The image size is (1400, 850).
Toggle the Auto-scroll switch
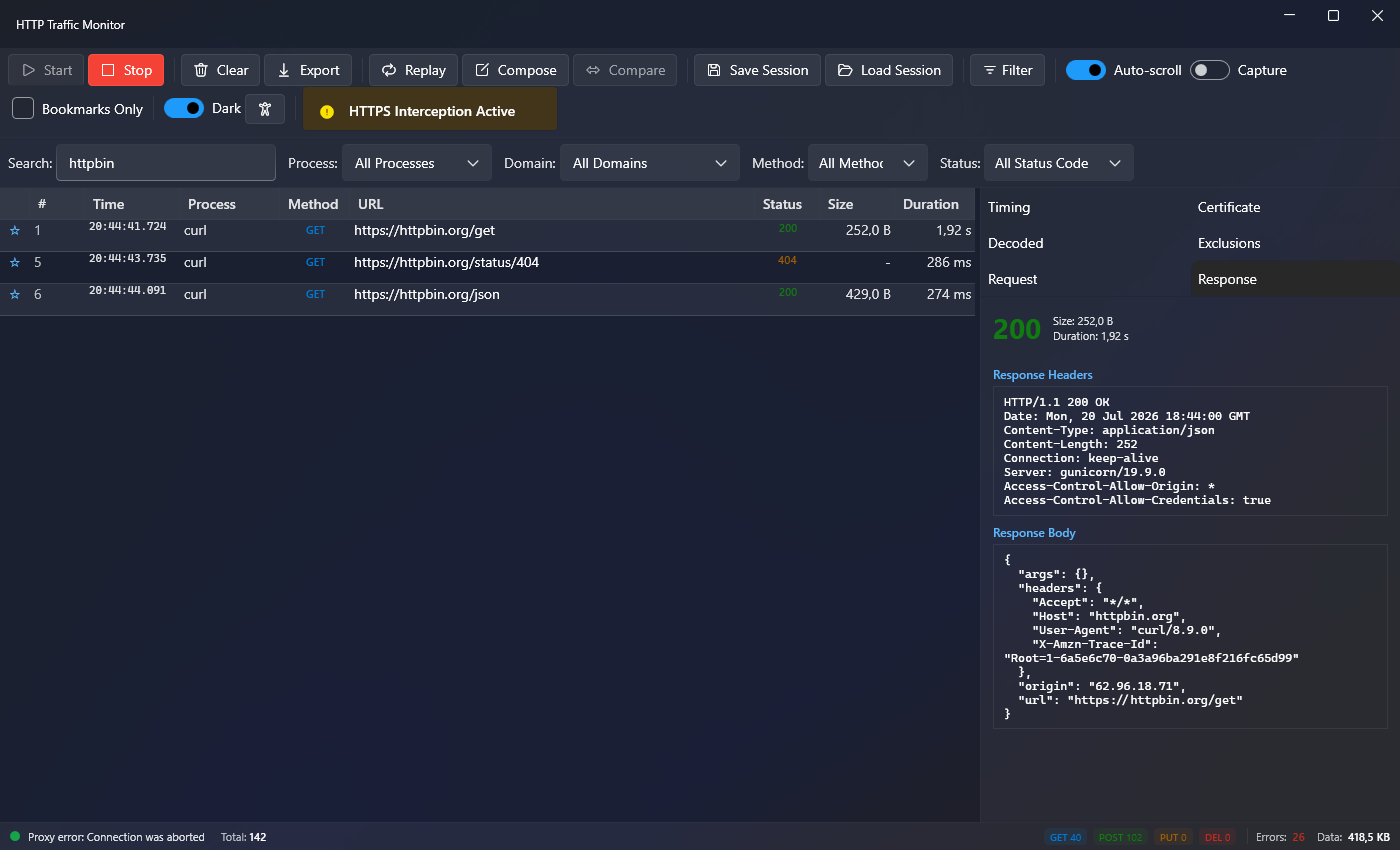click(x=1086, y=70)
